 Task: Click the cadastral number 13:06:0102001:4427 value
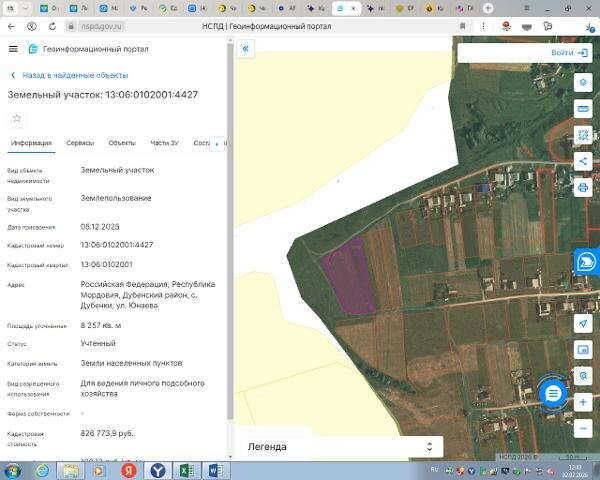tap(117, 245)
